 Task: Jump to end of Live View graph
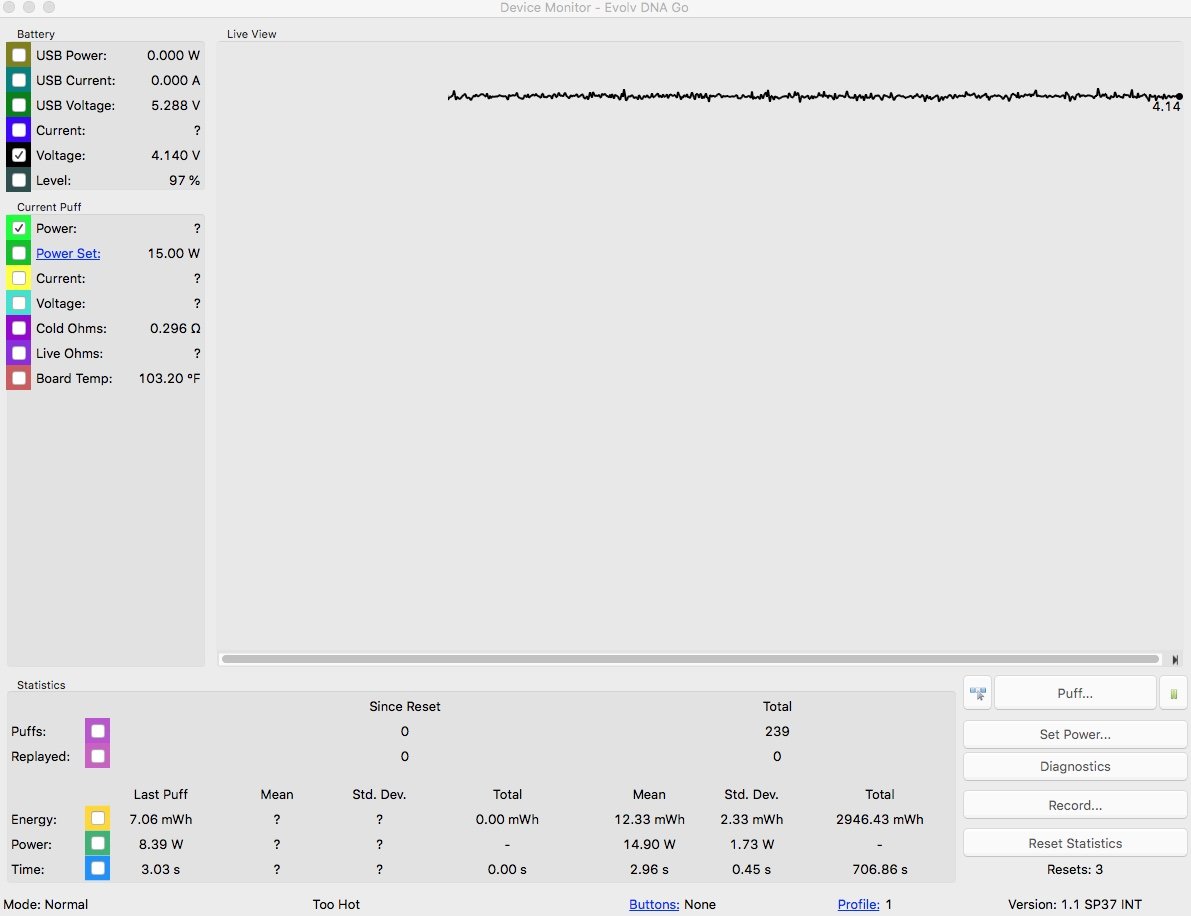1175,660
